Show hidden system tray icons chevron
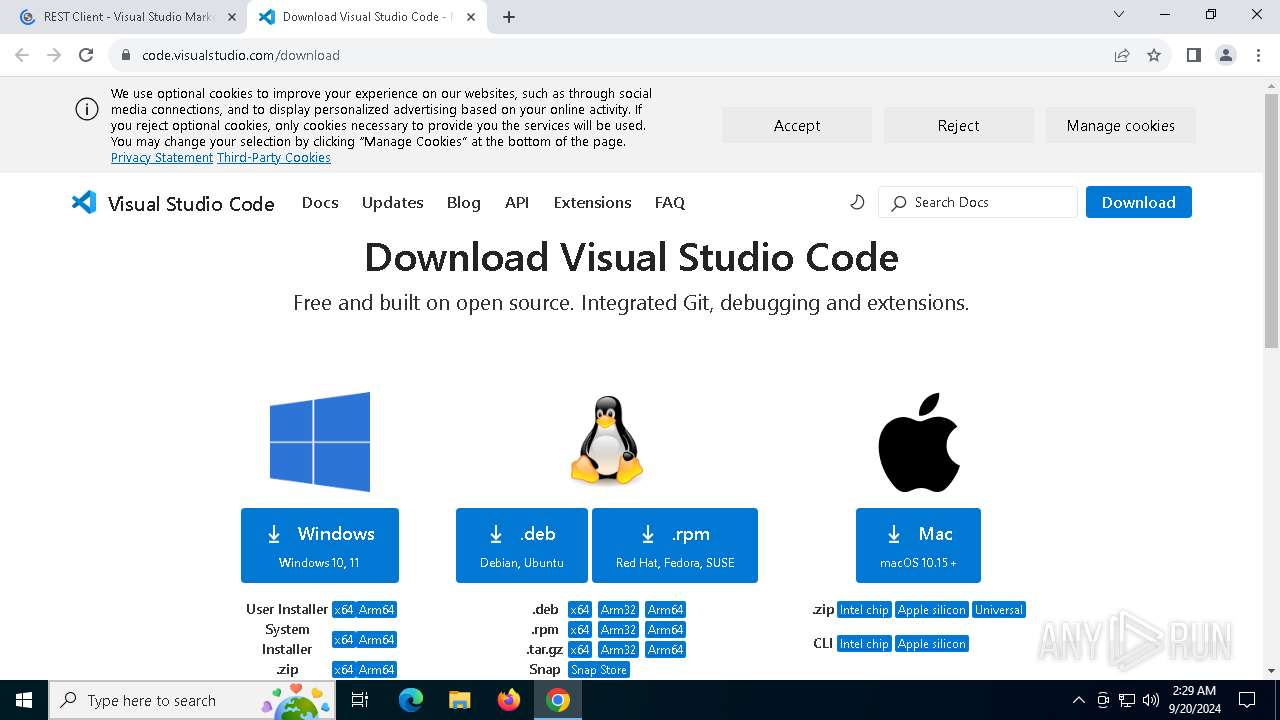The image size is (1280, 720). [1078, 700]
